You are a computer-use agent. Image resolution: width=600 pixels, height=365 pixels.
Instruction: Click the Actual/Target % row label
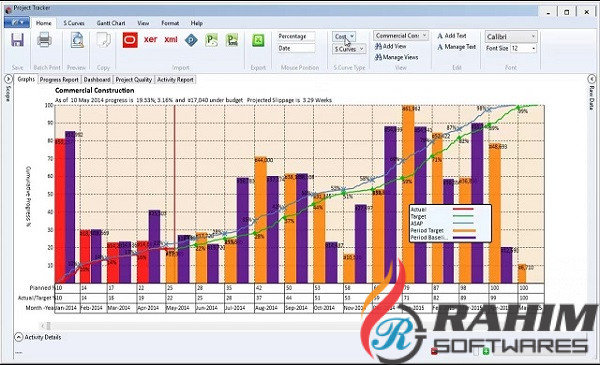tap(36, 298)
